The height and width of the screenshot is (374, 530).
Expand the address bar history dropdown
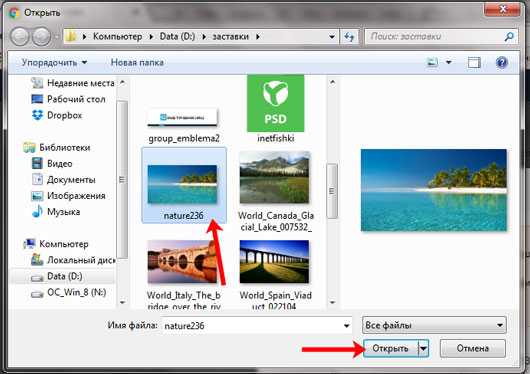pos(332,37)
